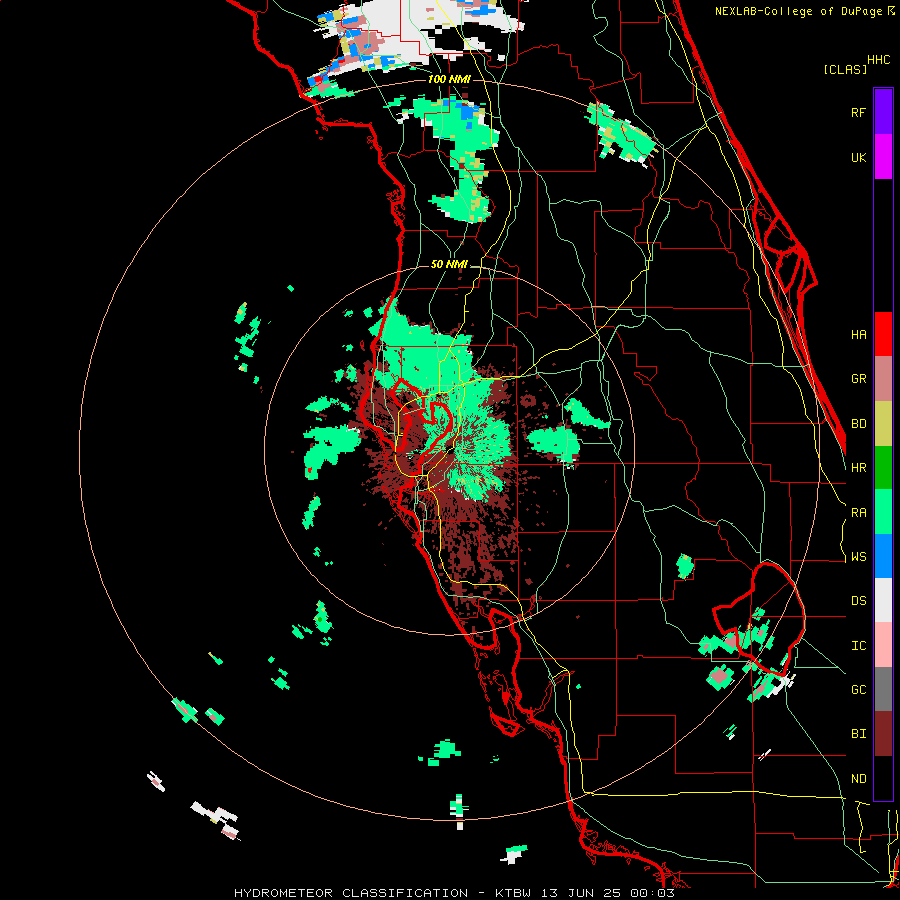Select the dusty pink GR legend swatch
900x900 pixels.
(883, 379)
